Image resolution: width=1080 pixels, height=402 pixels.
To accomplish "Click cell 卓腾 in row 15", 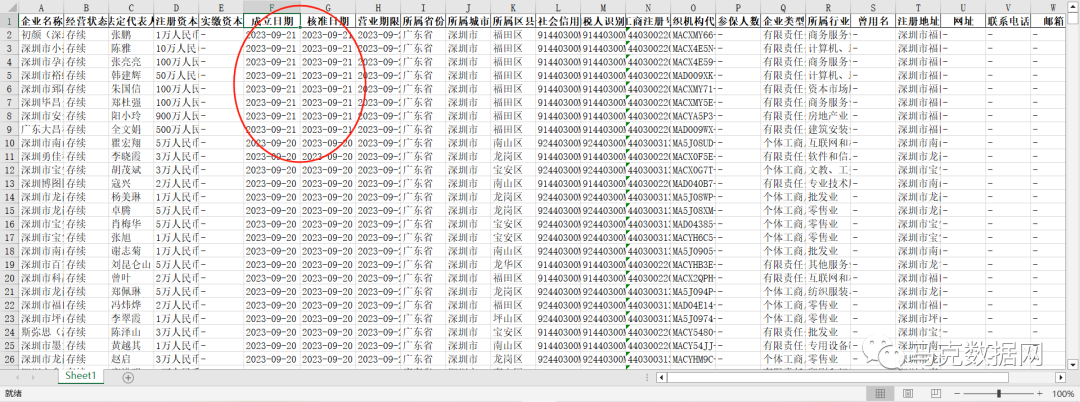I will (131, 210).
